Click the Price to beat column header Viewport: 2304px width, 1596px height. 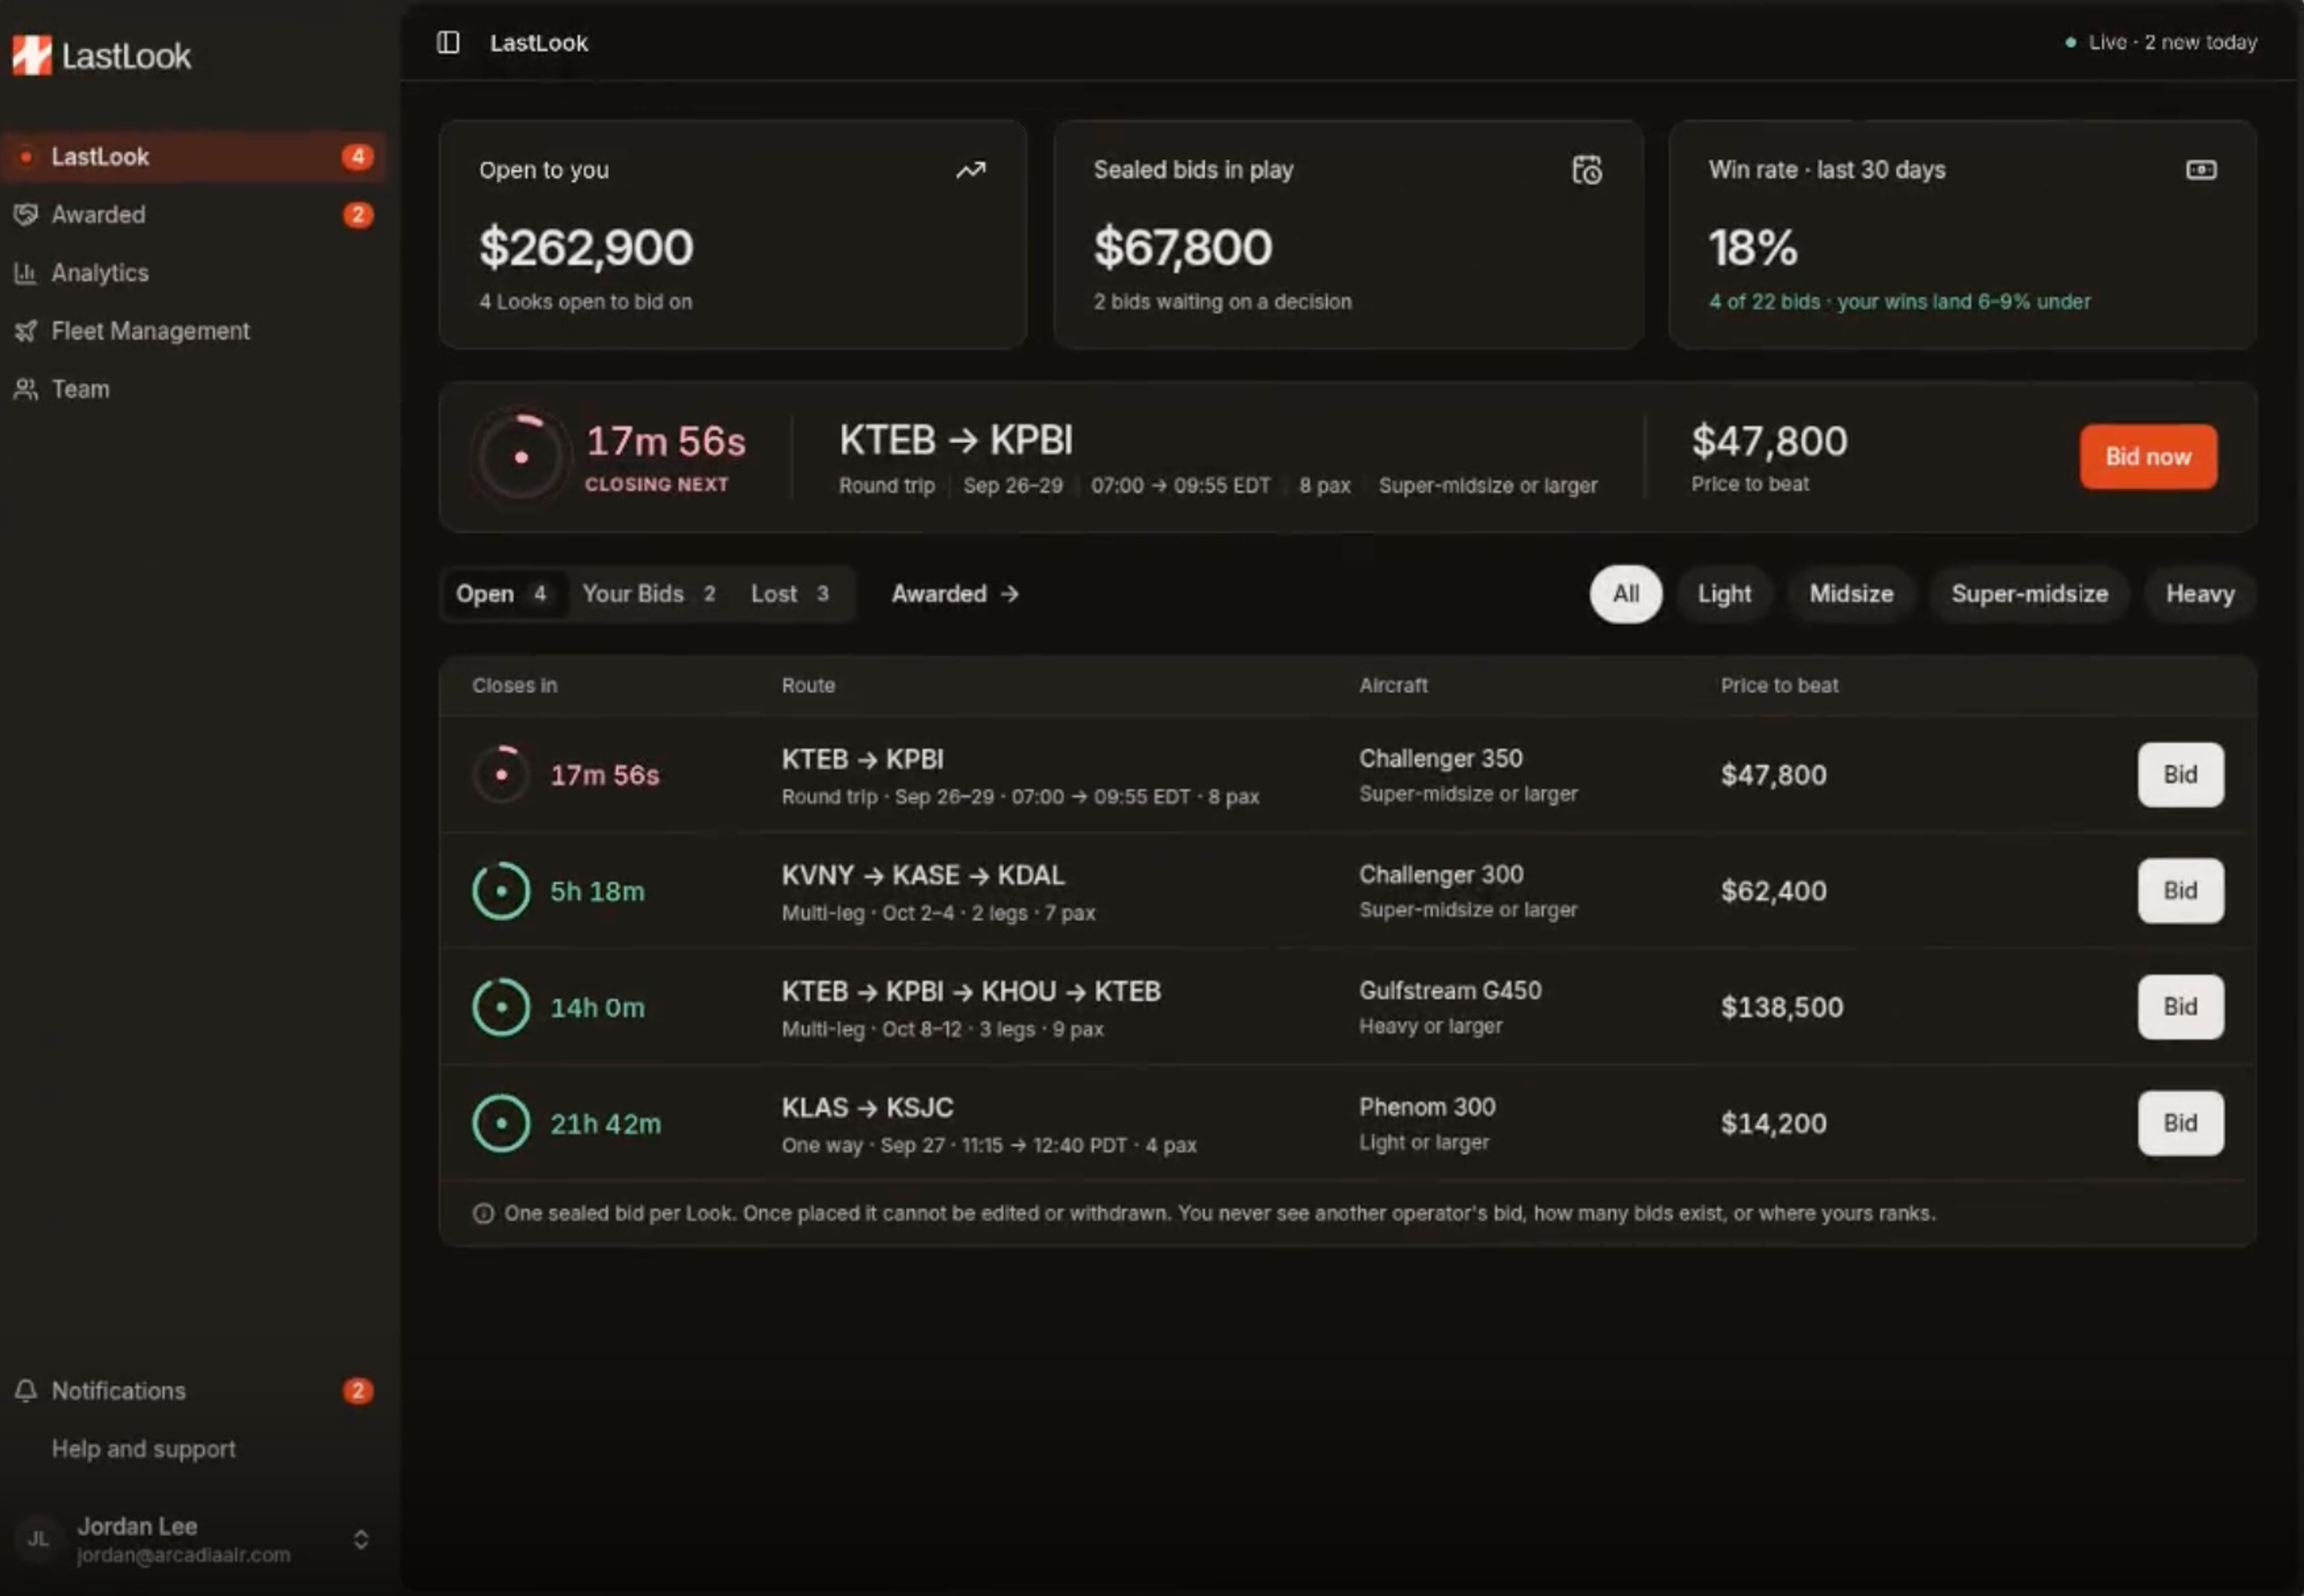click(1779, 685)
